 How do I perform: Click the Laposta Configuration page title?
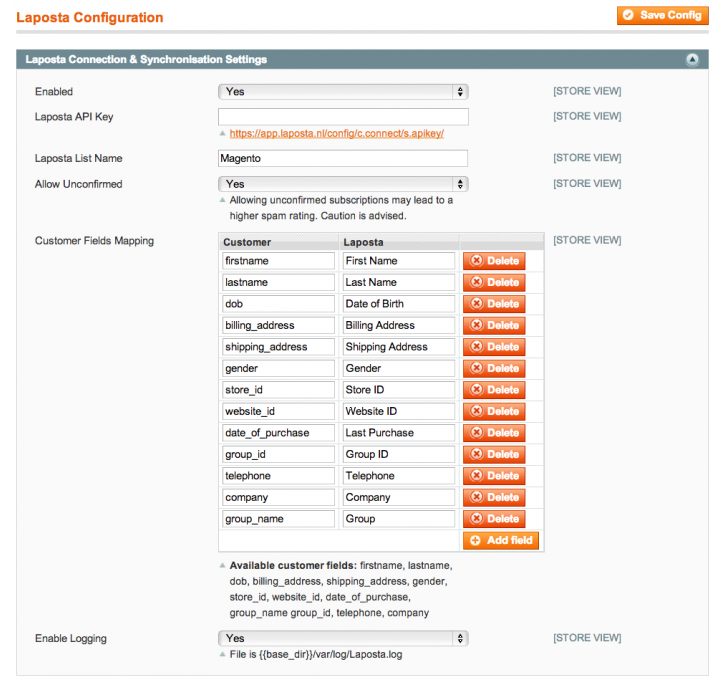pyautogui.click(x=90, y=18)
